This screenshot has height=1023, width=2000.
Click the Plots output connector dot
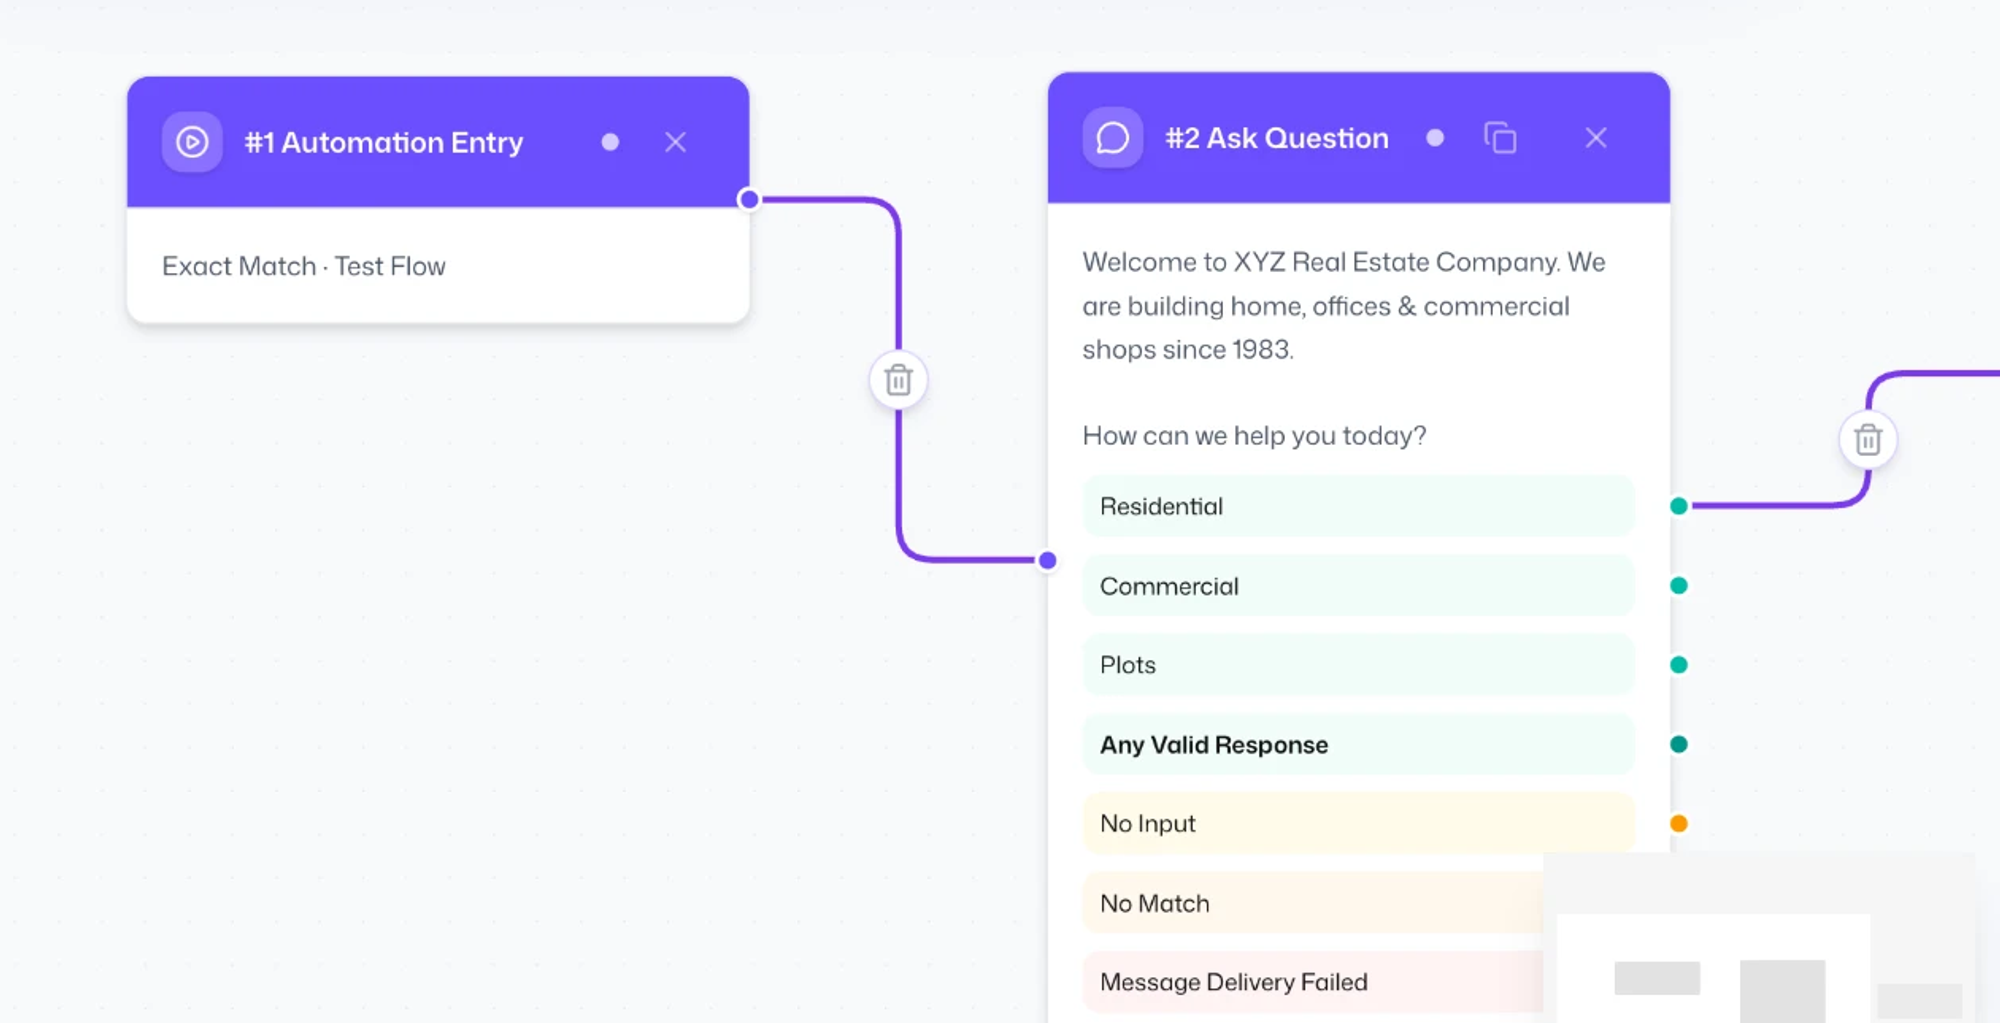click(x=1679, y=665)
